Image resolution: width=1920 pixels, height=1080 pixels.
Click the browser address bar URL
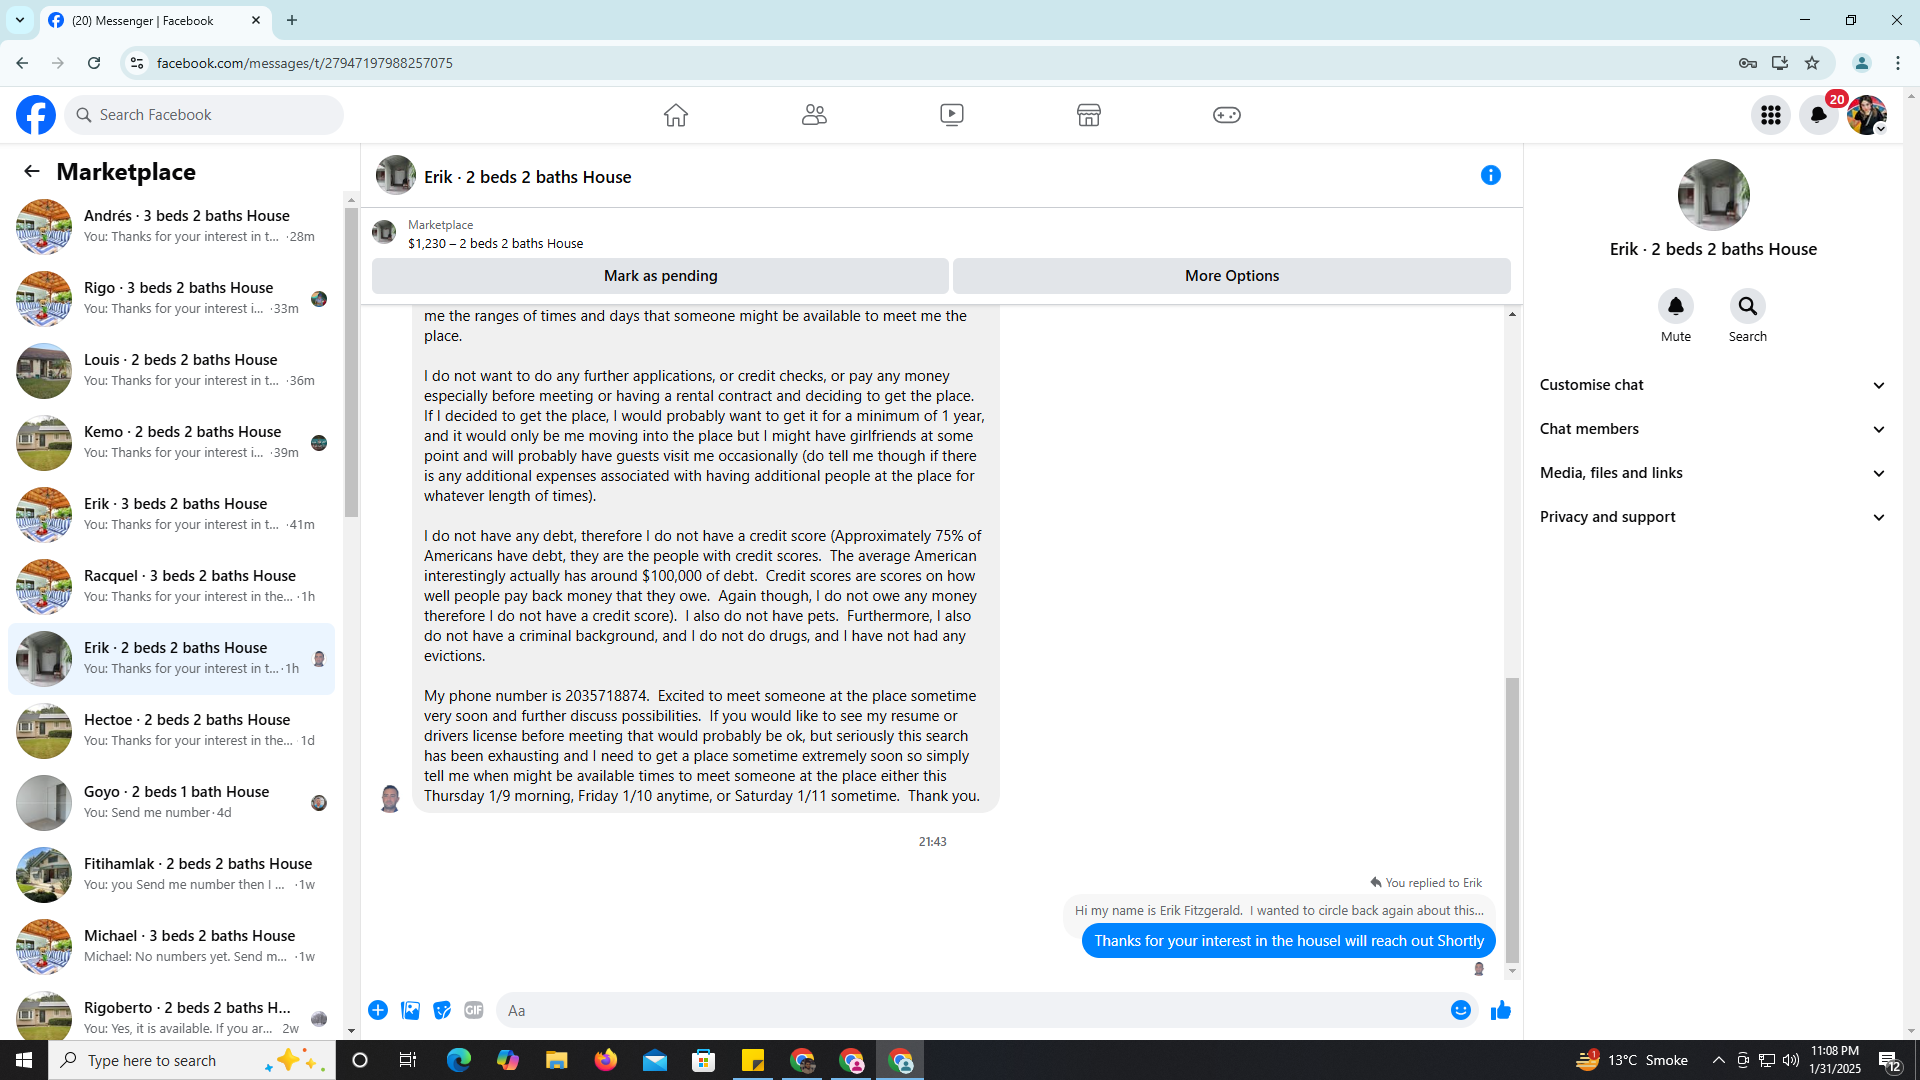(305, 63)
